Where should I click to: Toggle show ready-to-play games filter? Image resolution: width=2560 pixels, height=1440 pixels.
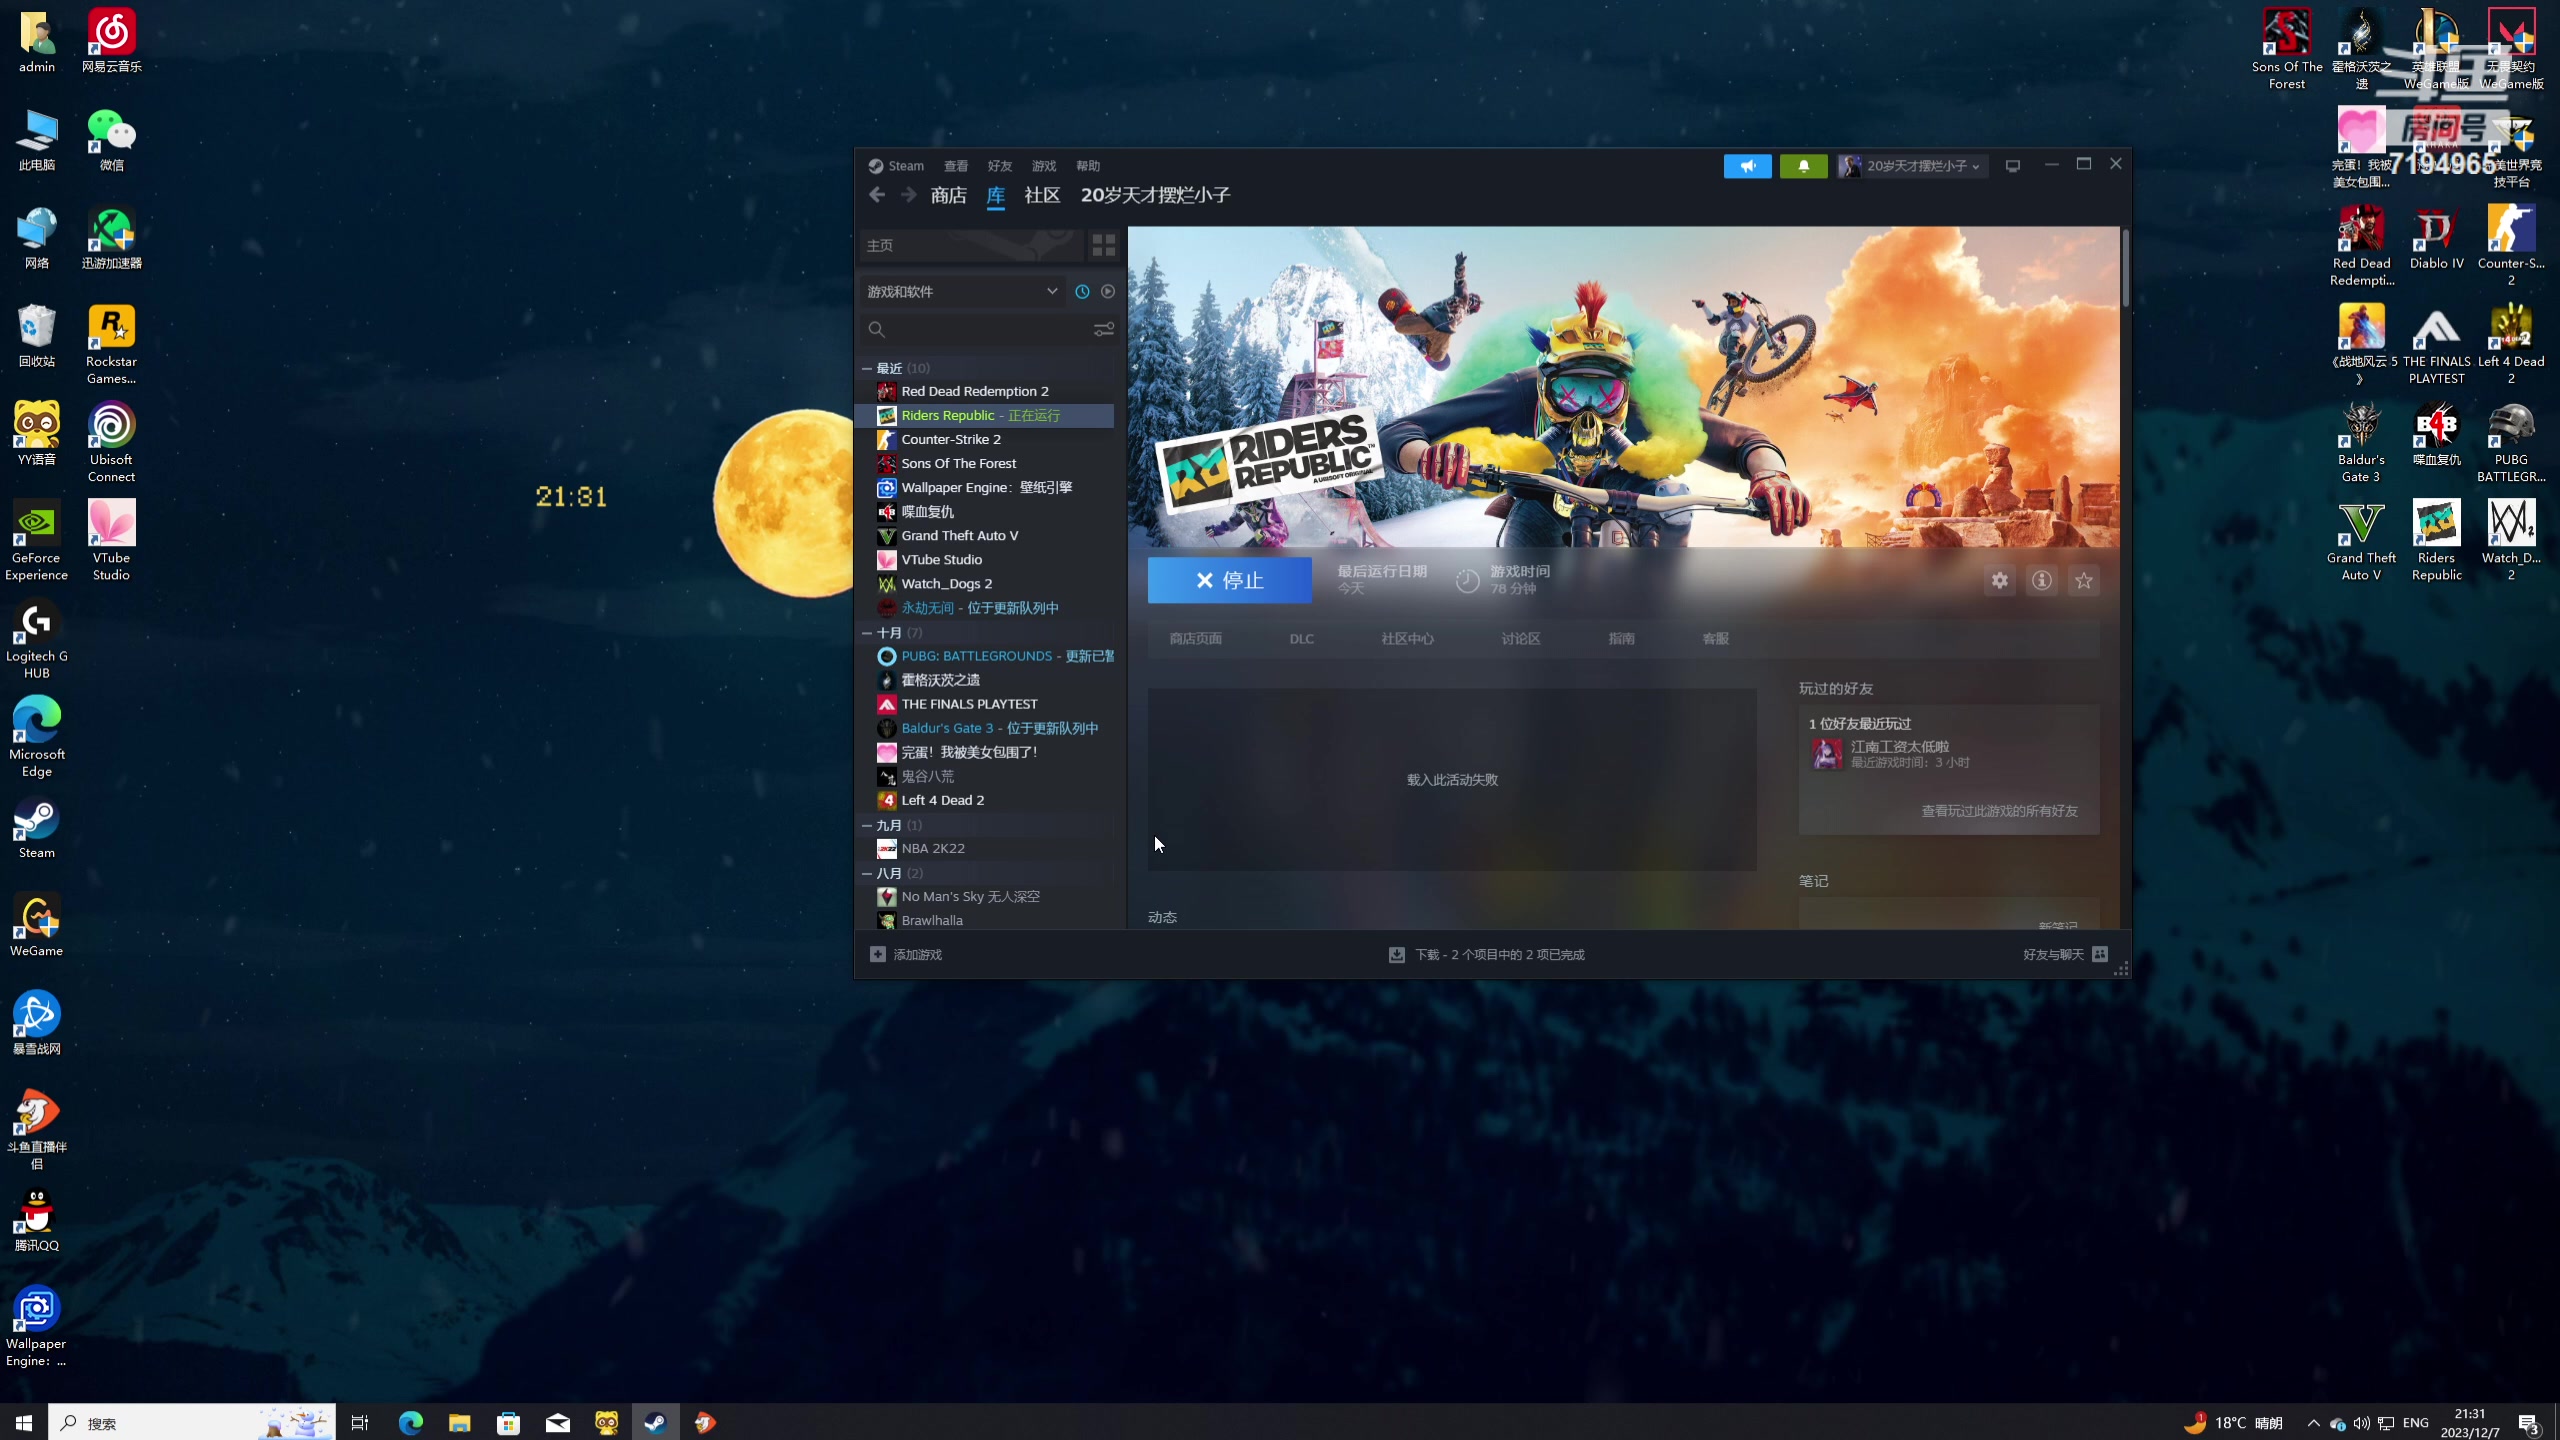pyautogui.click(x=1108, y=291)
